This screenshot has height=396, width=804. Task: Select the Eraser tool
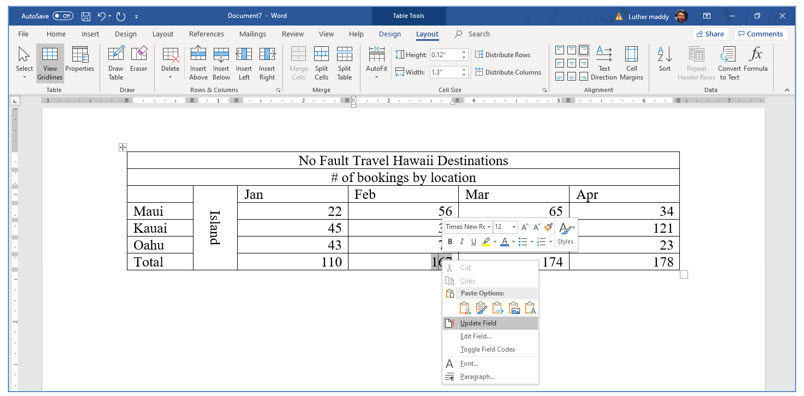[138, 60]
